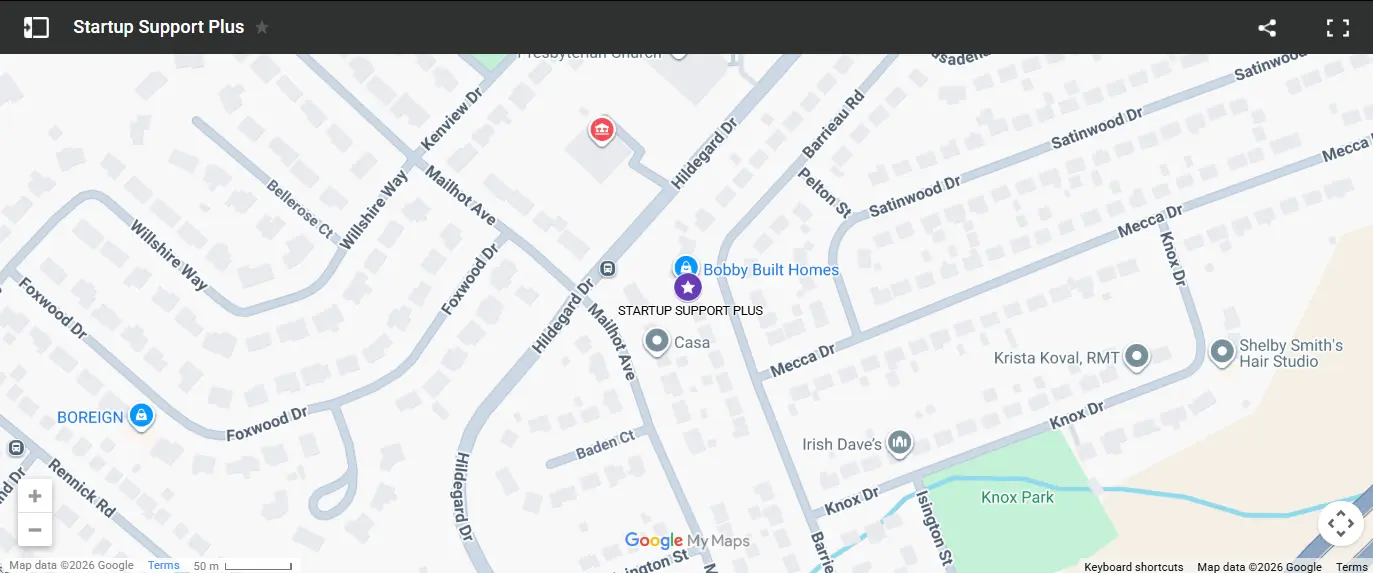
Task: Zoom out of the map
Action: [x=35, y=529]
